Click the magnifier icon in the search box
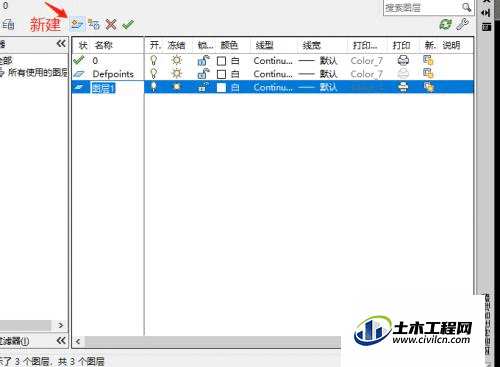500x367 pixels. tap(466, 7)
